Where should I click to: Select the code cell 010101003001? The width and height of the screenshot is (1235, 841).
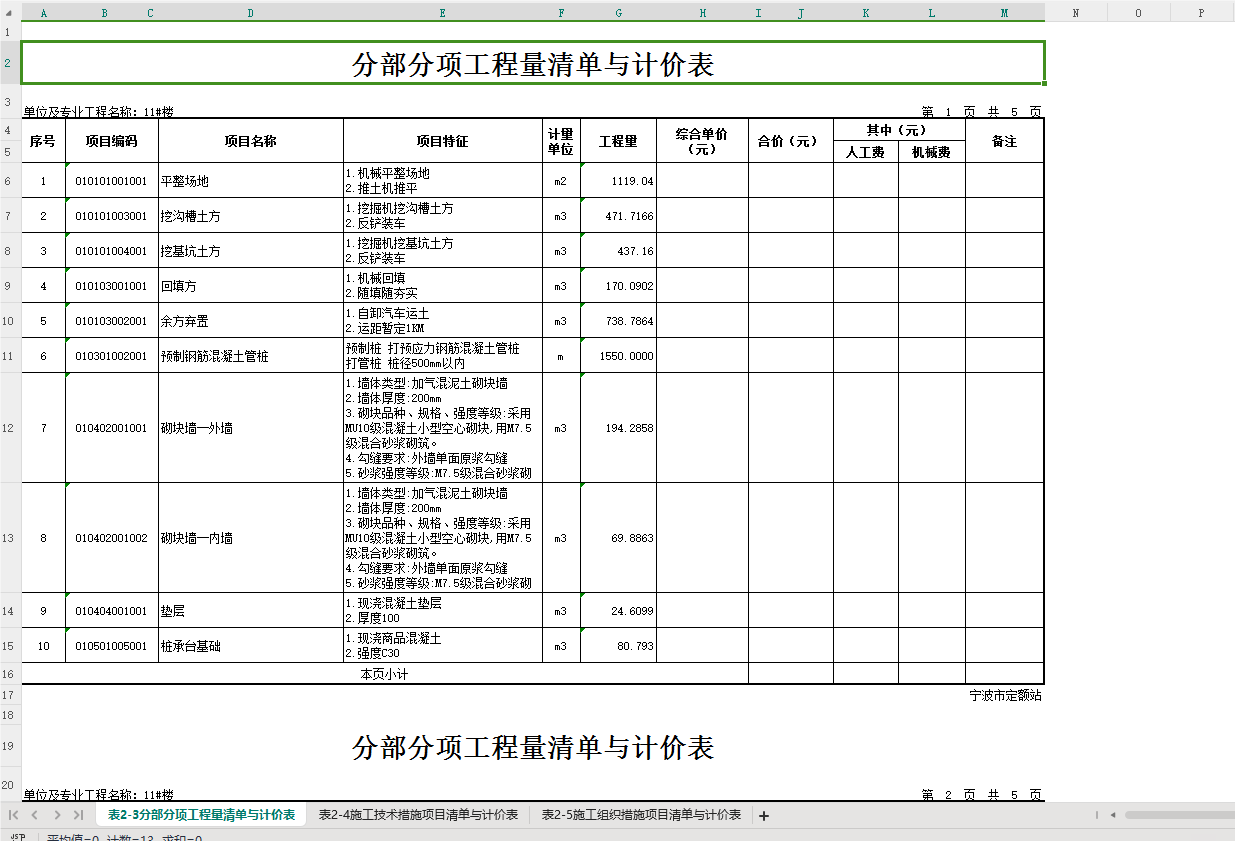point(112,216)
